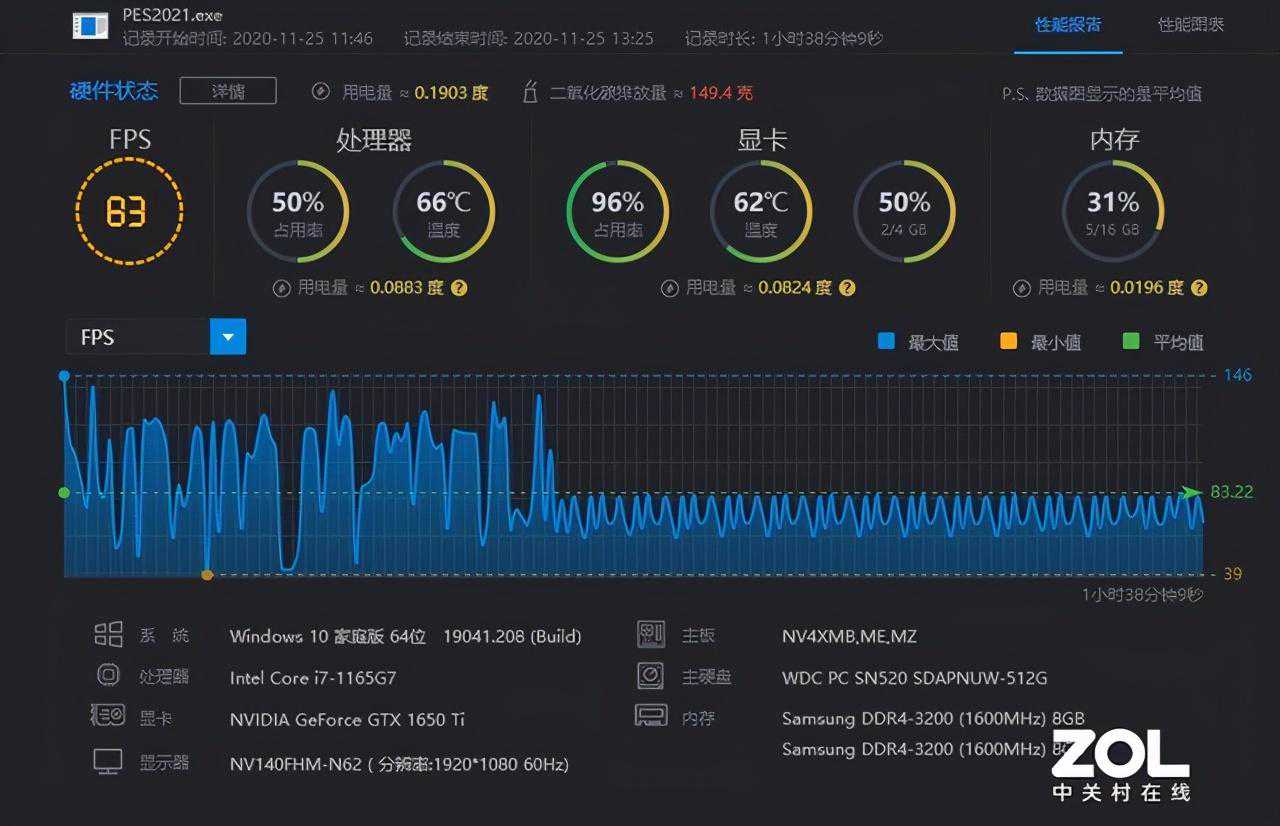Click the monitor display icon in hardware list
The image size is (1280, 826).
[108, 762]
